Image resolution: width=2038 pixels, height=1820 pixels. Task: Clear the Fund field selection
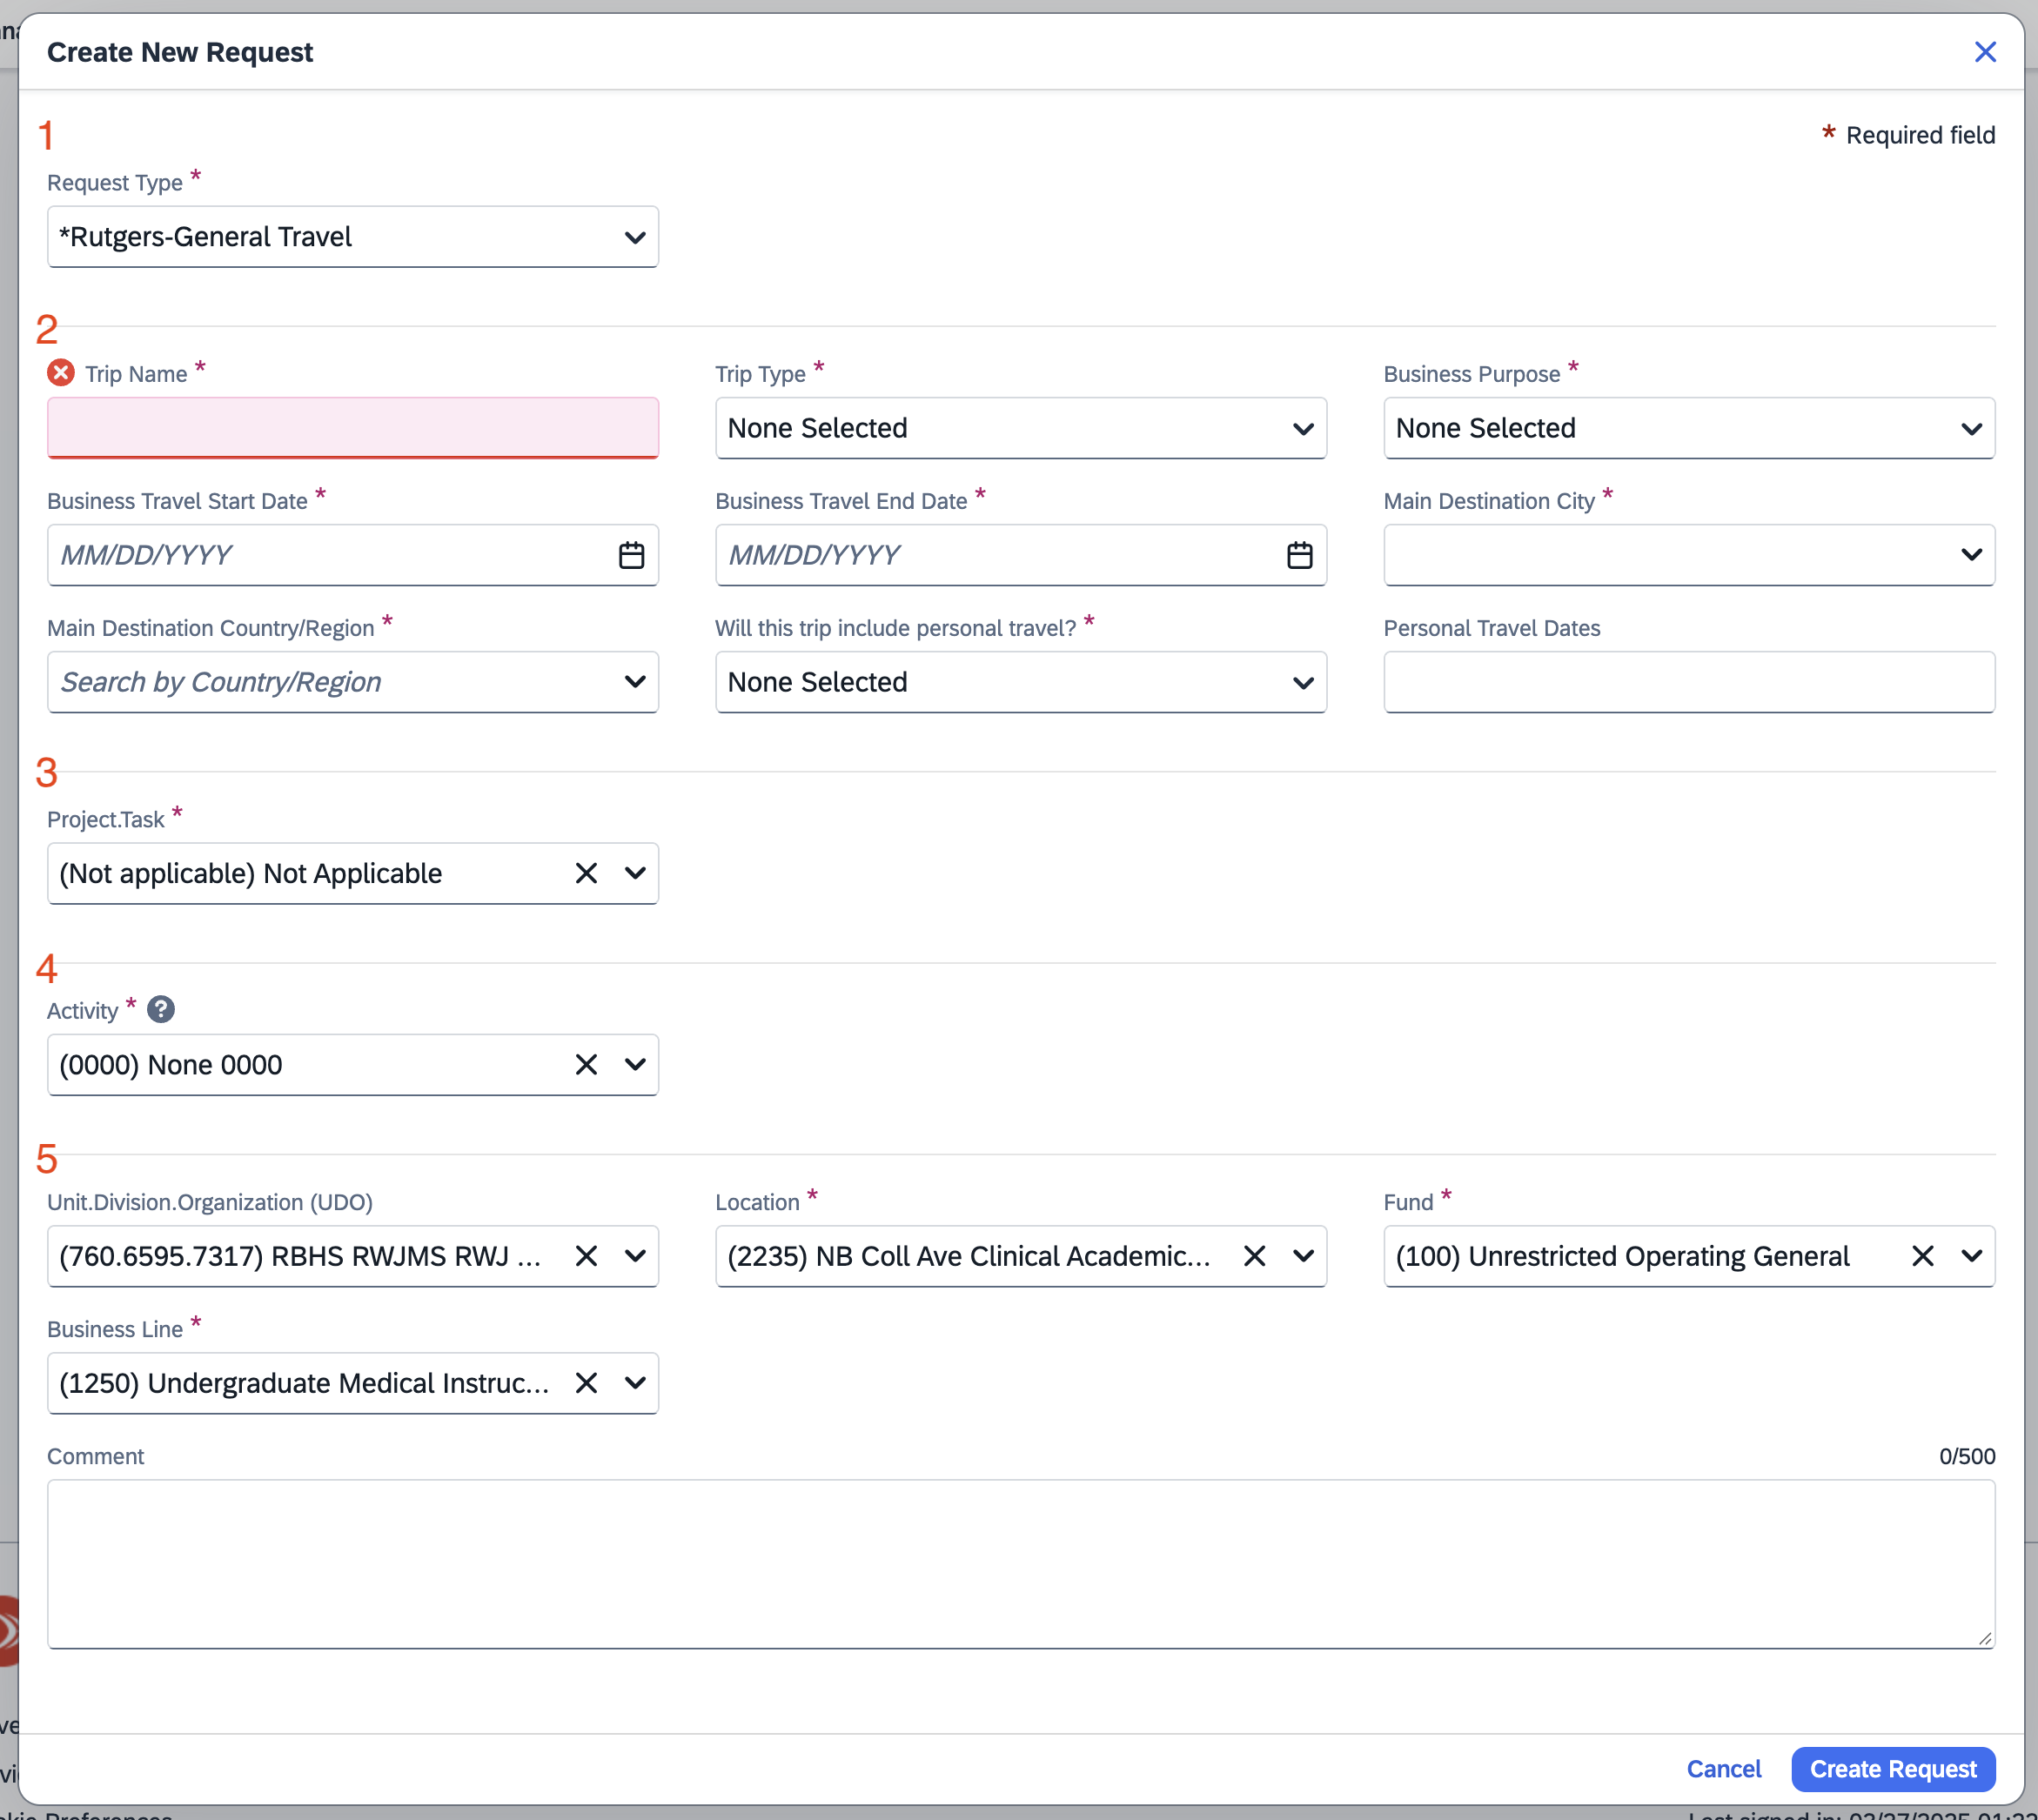coord(1922,1256)
